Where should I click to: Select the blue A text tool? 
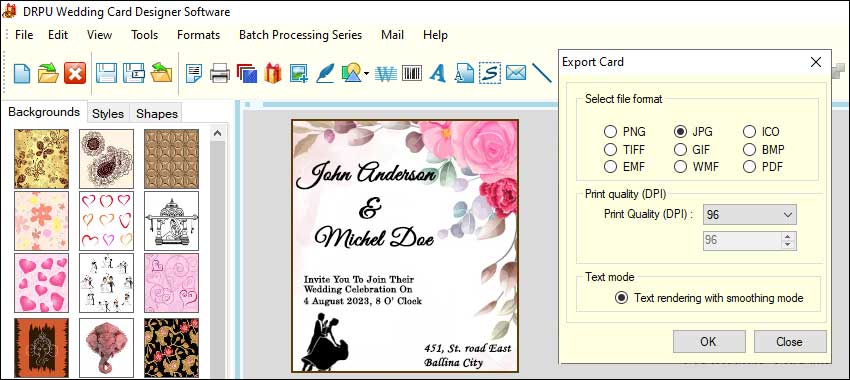click(438, 73)
